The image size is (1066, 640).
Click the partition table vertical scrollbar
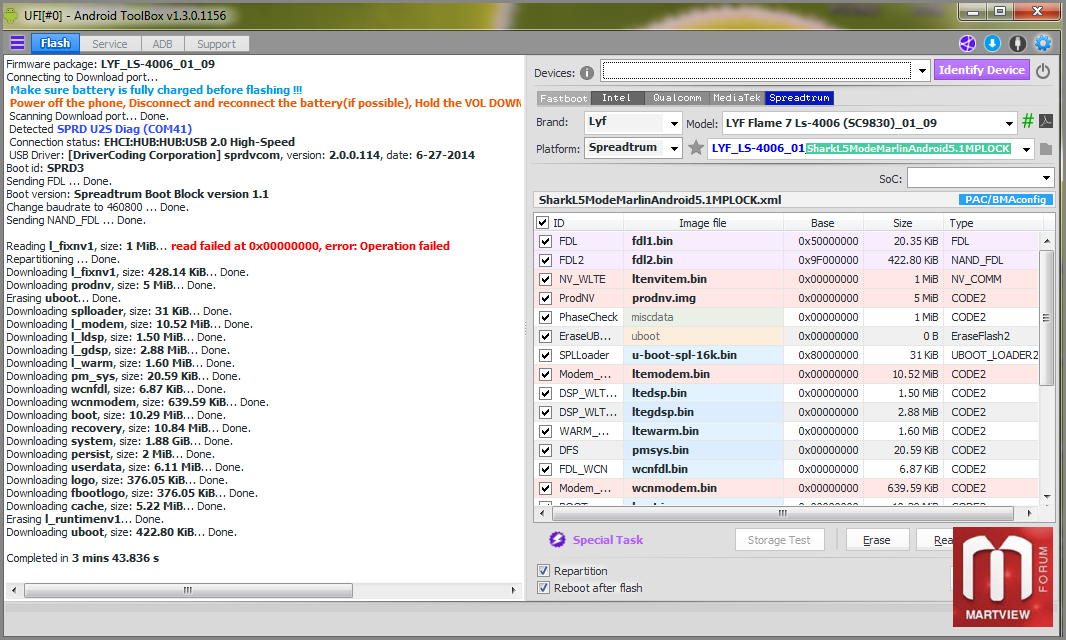[1046, 318]
